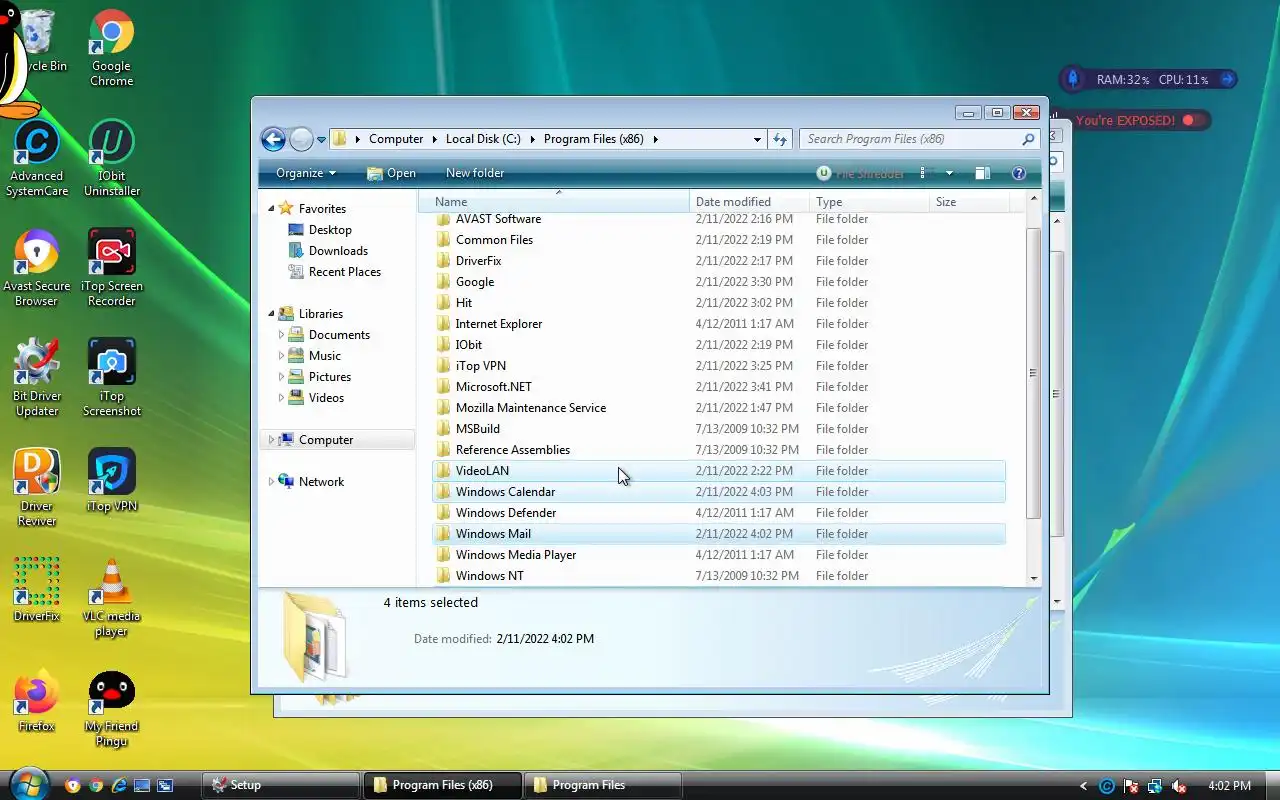This screenshot has width=1280, height=800.
Task: Click the arrow on RAM/CPU widget
Action: pyautogui.click(x=1228, y=79)
